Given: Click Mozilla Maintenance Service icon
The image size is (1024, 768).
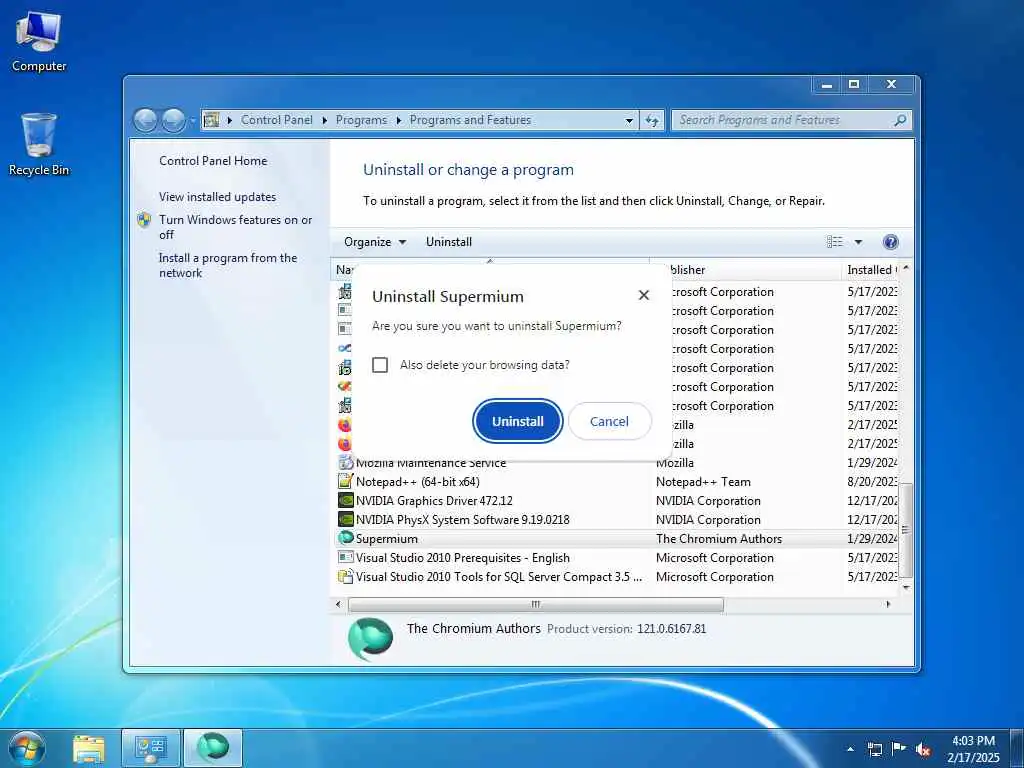Looking at the screenshot, I should click(x=345, y=463).
